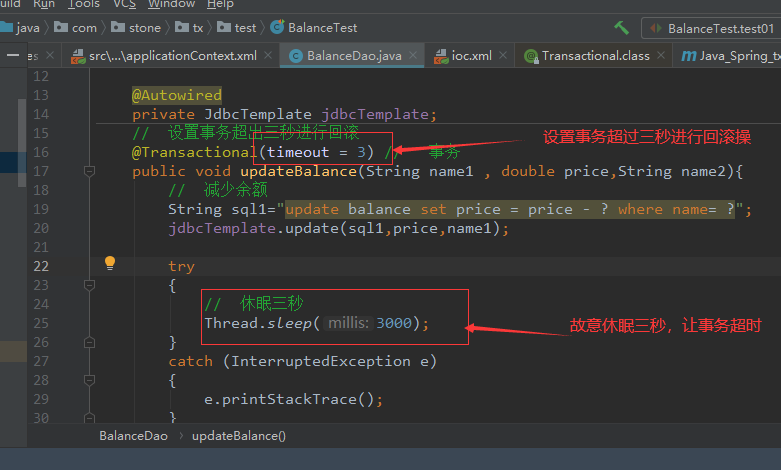This screenshot has height=470, width=781.
Task: Click the JdbcTemplate field declaration
Action: click(x=284, y=115)
